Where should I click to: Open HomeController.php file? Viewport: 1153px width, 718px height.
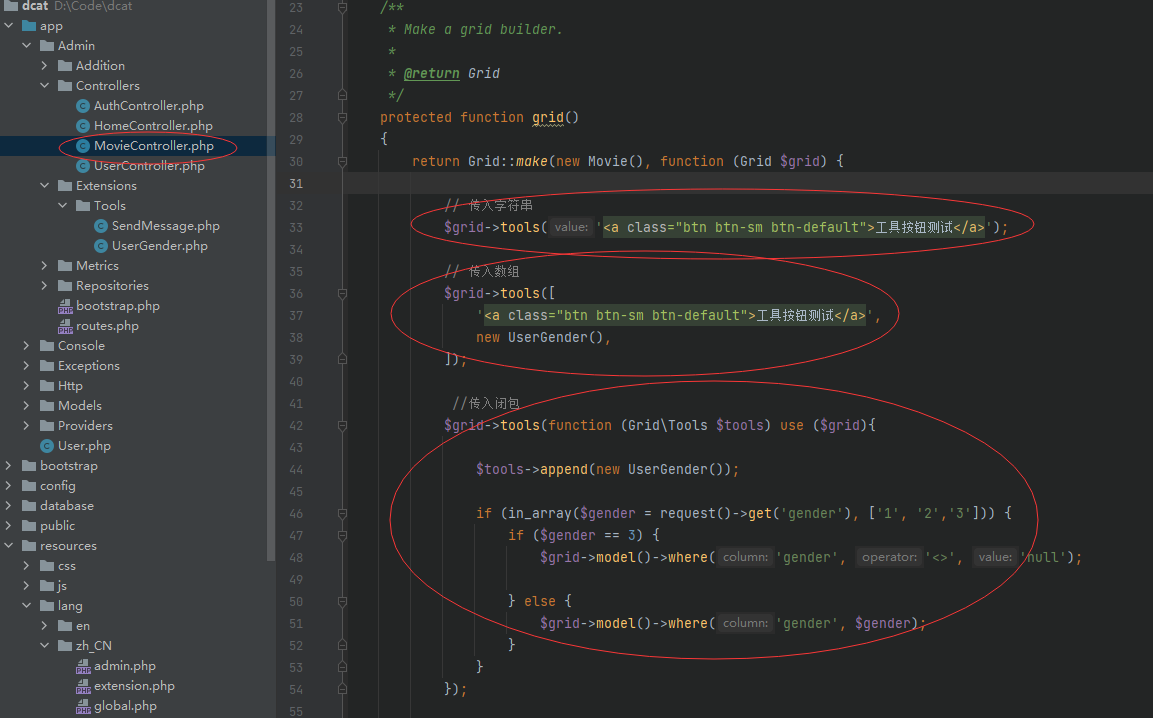153,126
